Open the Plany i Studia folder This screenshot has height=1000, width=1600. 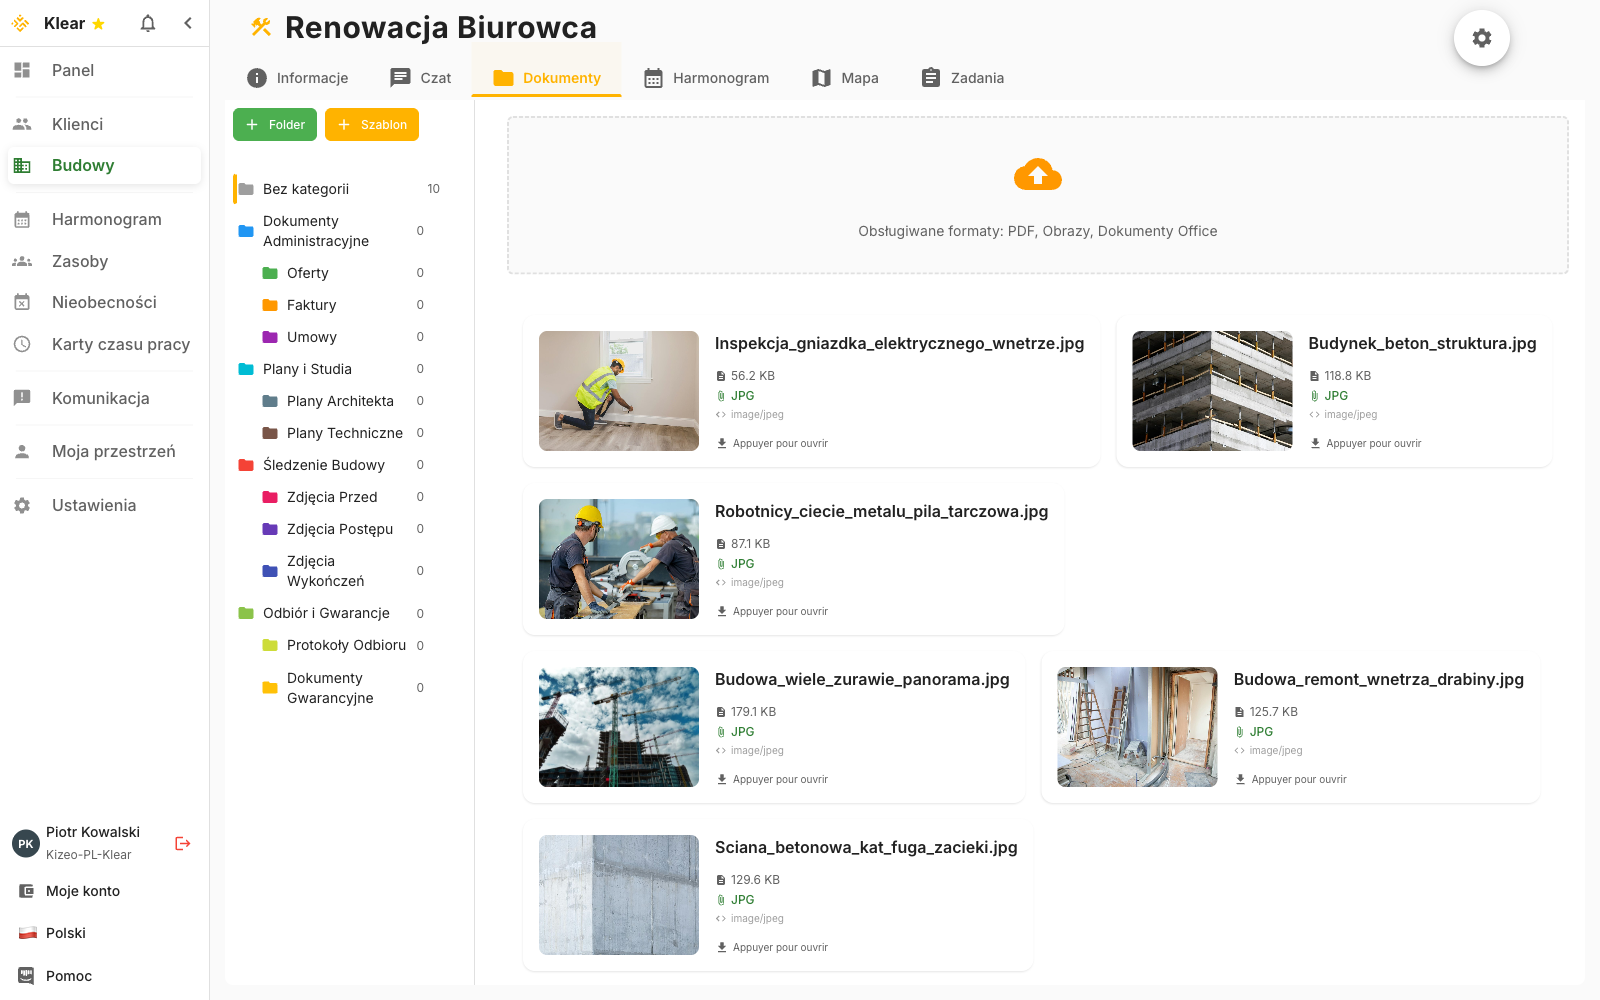[307, 369]
